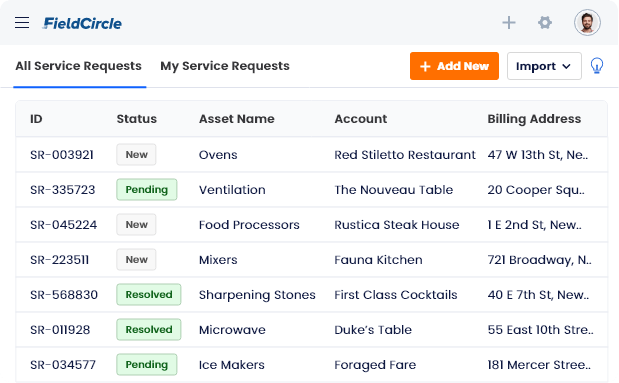Click Rustica Steak House account

(397, 225)
